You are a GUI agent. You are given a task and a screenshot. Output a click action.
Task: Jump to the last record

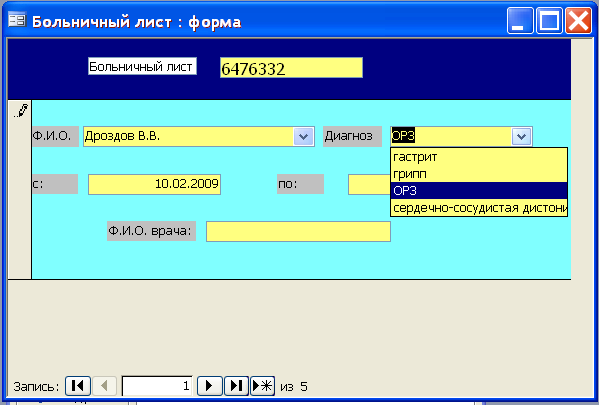point(236,386)
